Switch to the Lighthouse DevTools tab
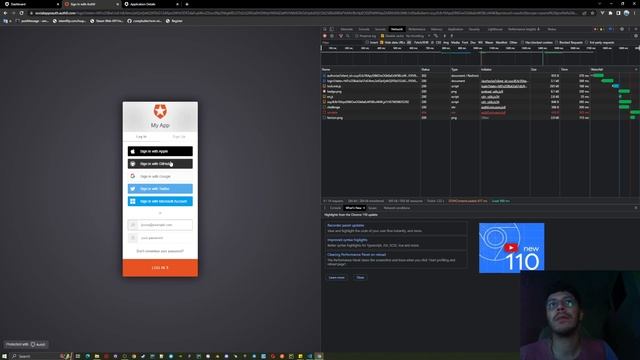The image size is (640, 360). [x=495, y=29]
